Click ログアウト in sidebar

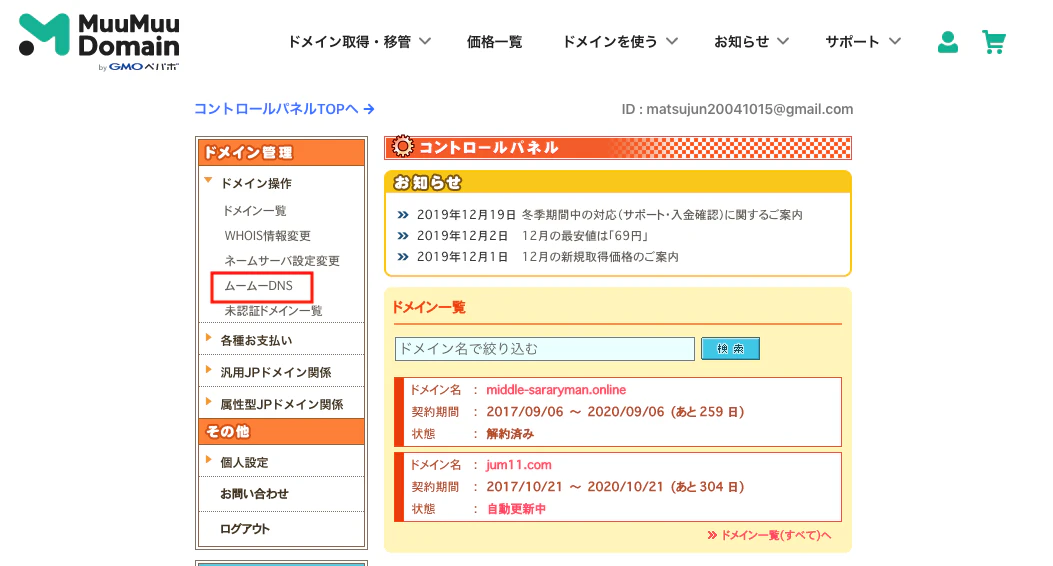pyautogui.click(x=245, y=529)
